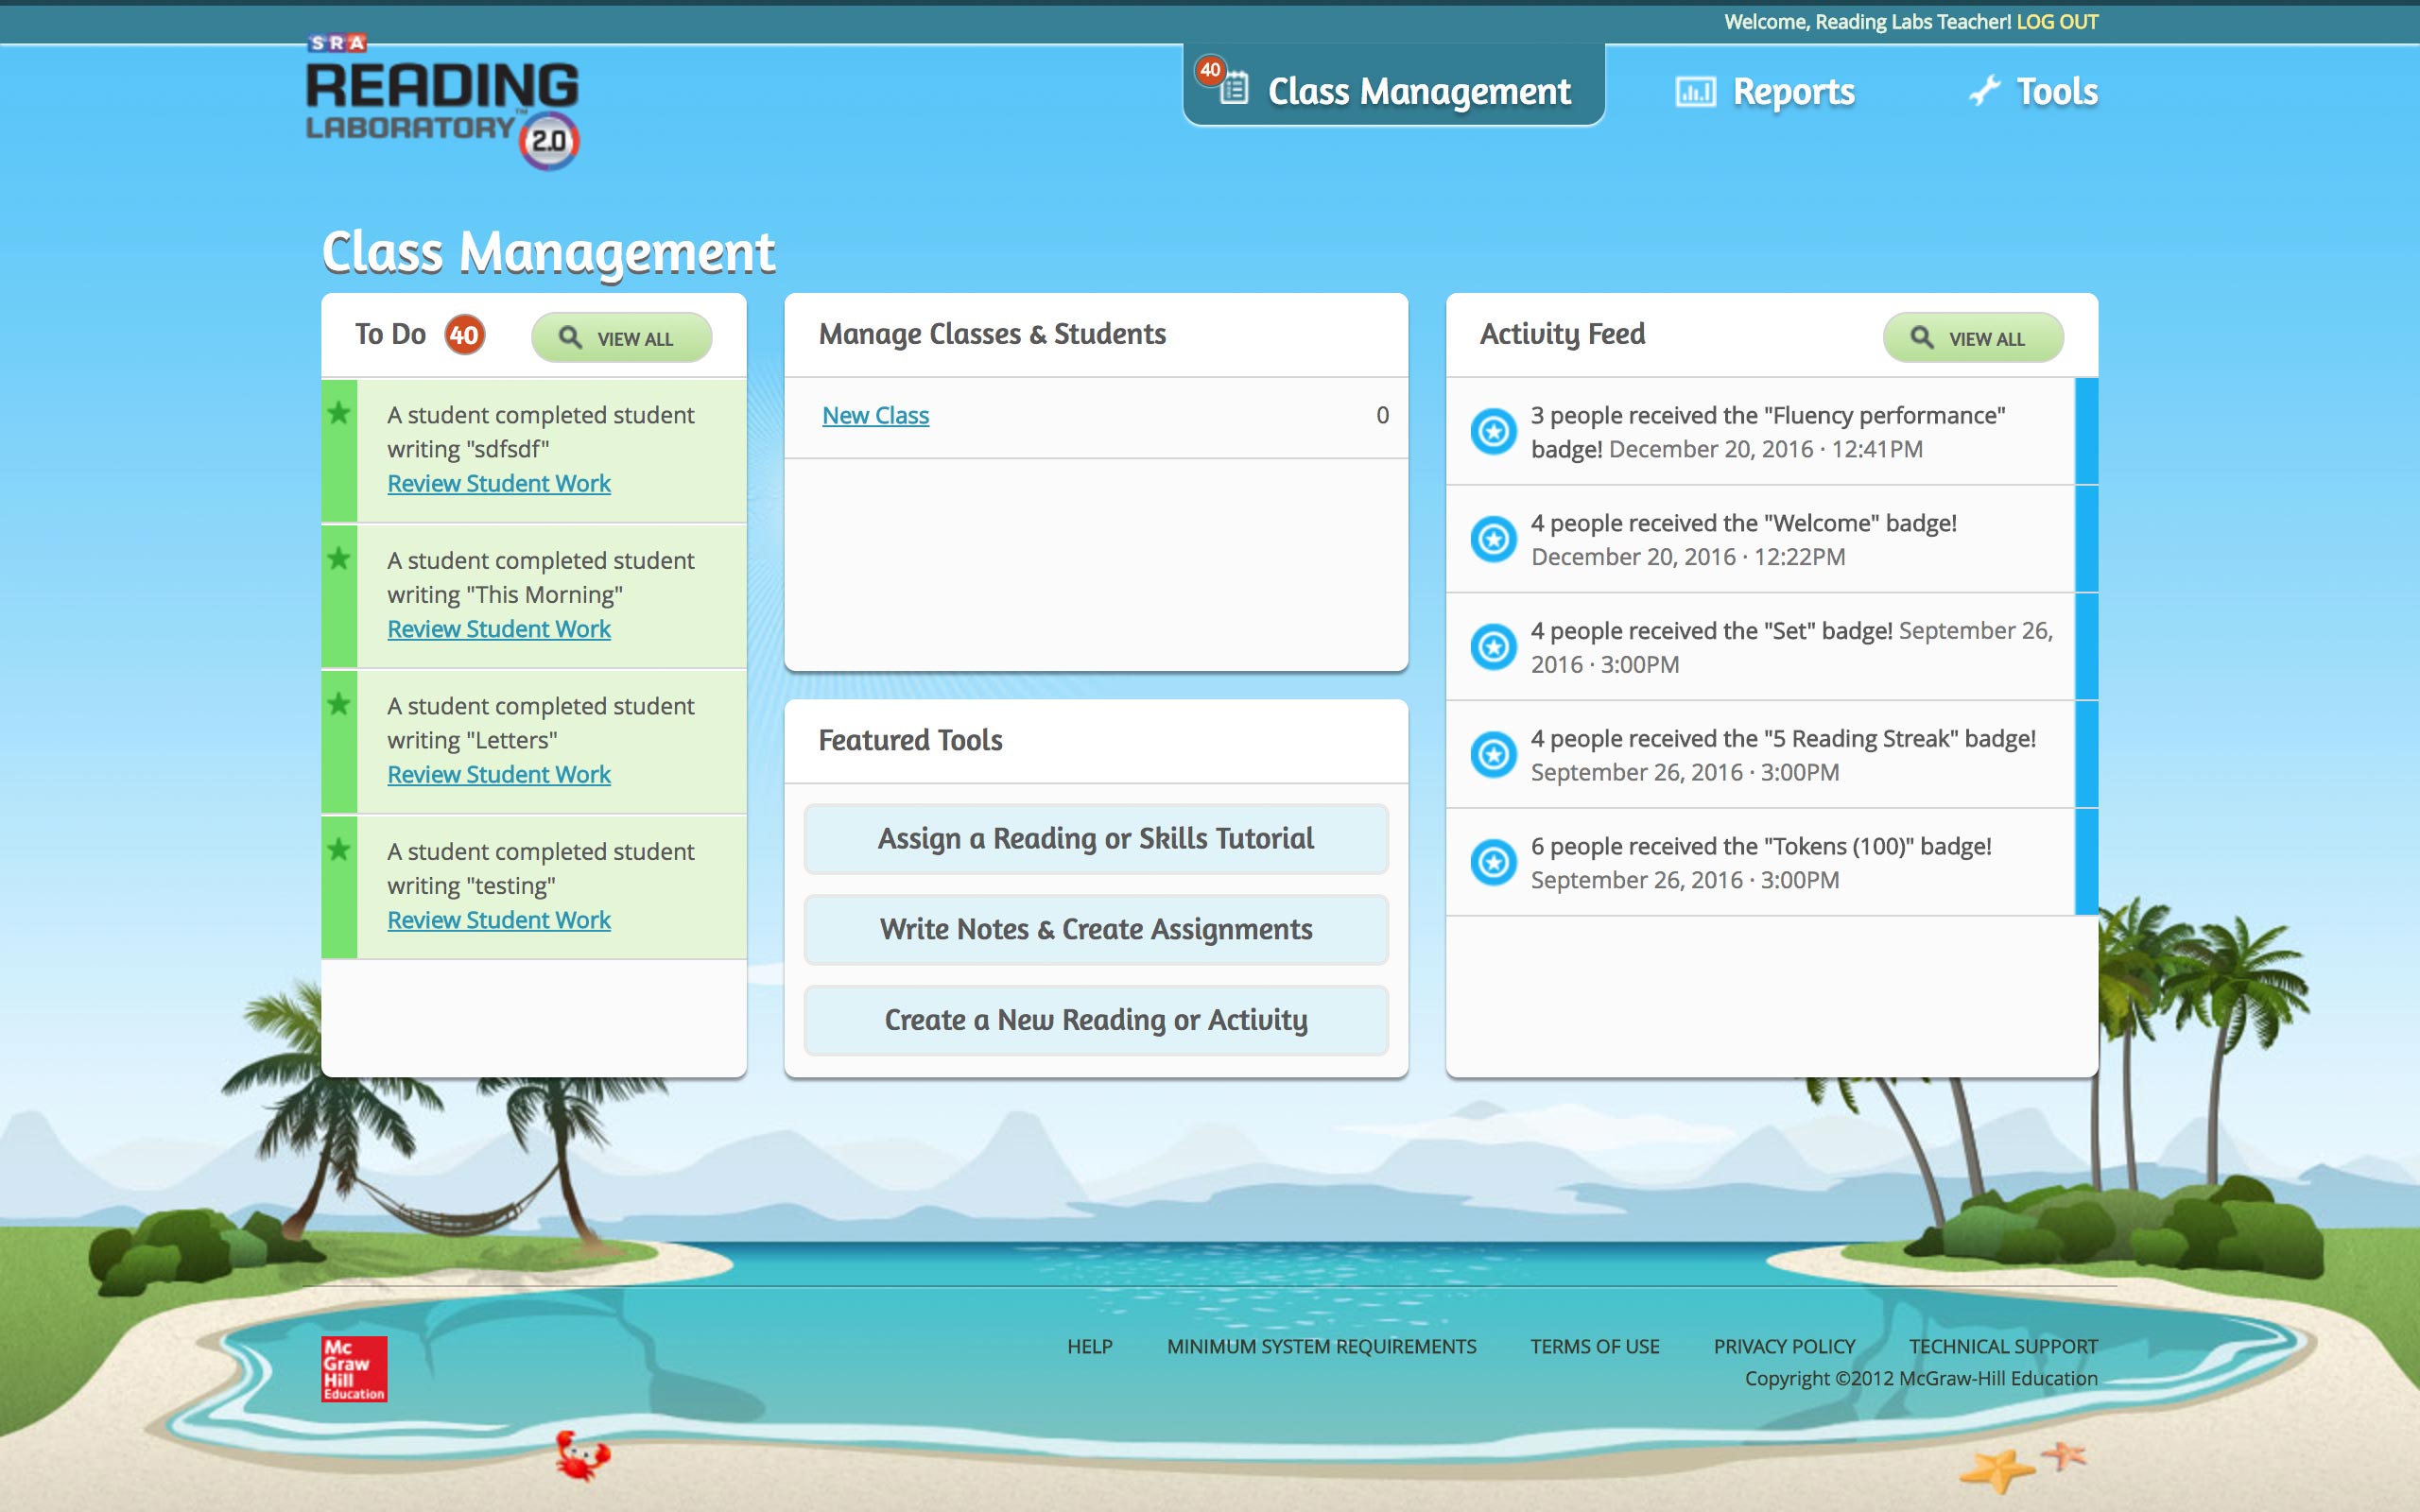Image resolution: width=2420 pixels, height=1512 pixels.
Task: Click the badge icon for "Fluency performance" entry
Action: tap(1494, 432)
